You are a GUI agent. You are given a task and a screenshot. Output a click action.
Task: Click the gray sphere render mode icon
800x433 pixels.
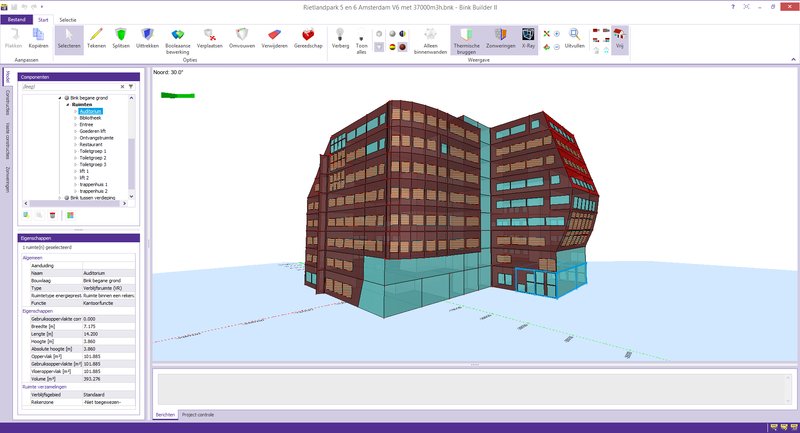click(x=392, y=34)
